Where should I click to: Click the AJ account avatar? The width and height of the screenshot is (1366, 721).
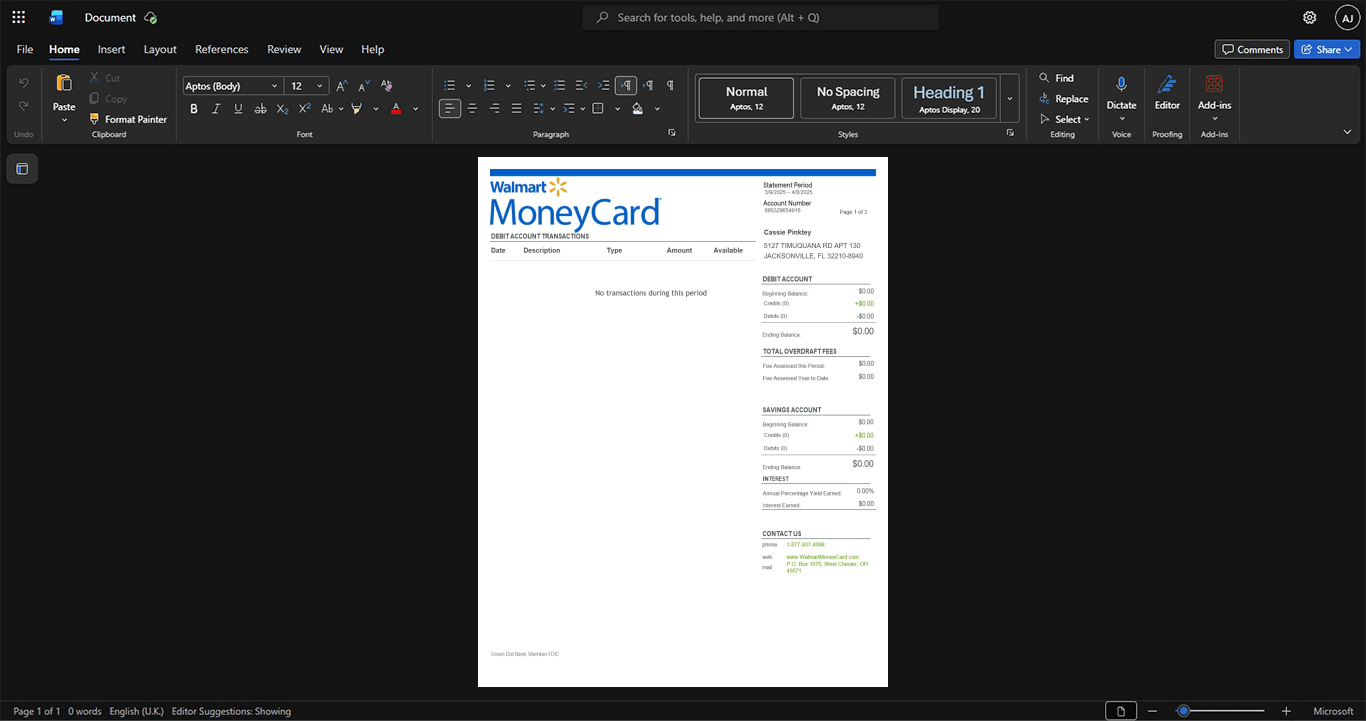(x=1348, y=17)
